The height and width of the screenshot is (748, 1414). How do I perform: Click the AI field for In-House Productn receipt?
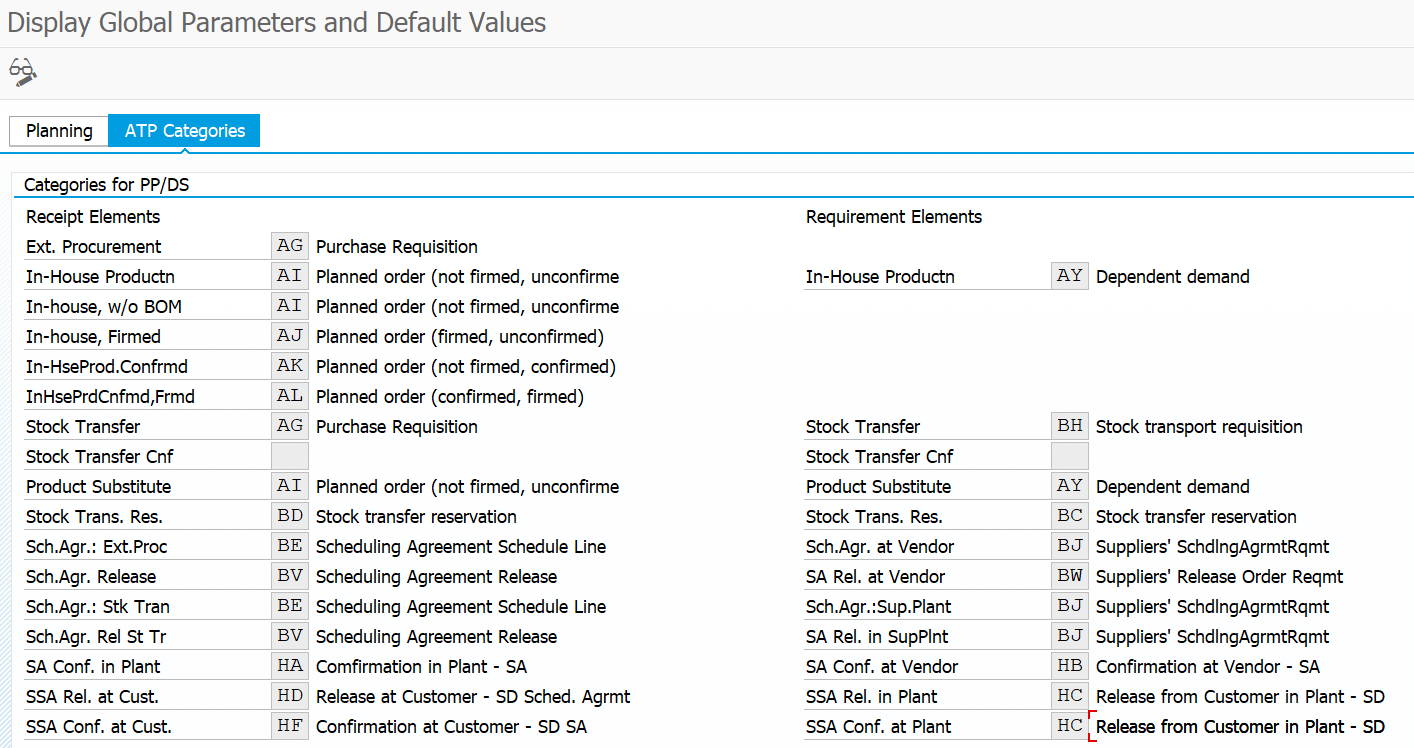click(290, 276)
